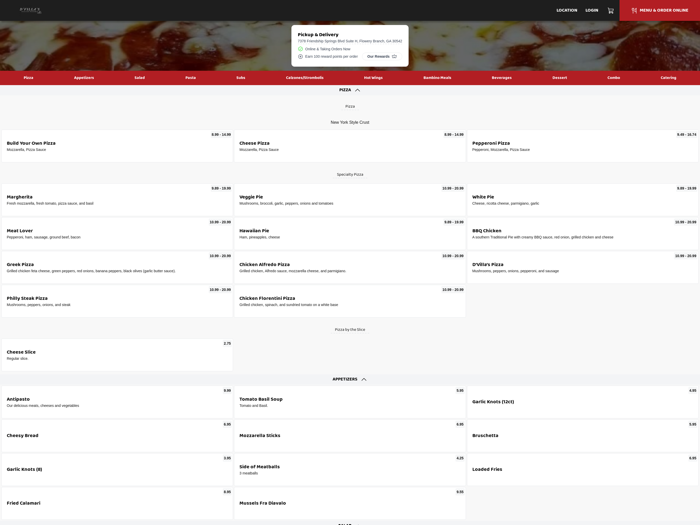Collapse the PIZZA section chevron

coord(358,90)
